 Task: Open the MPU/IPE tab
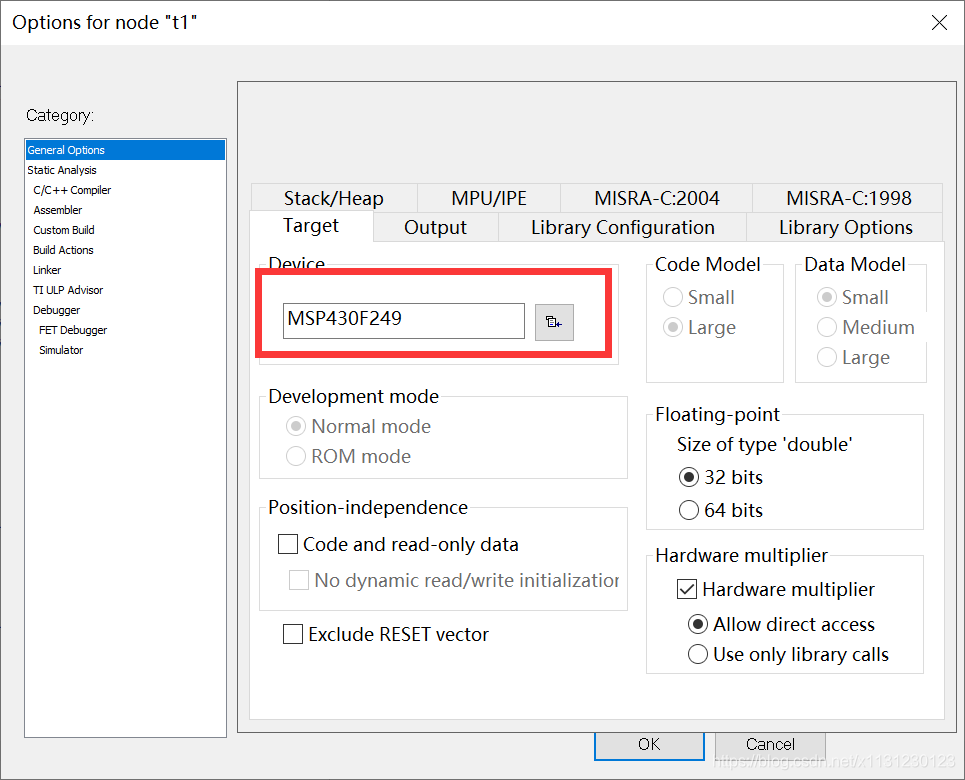click(x=489, y=198)
